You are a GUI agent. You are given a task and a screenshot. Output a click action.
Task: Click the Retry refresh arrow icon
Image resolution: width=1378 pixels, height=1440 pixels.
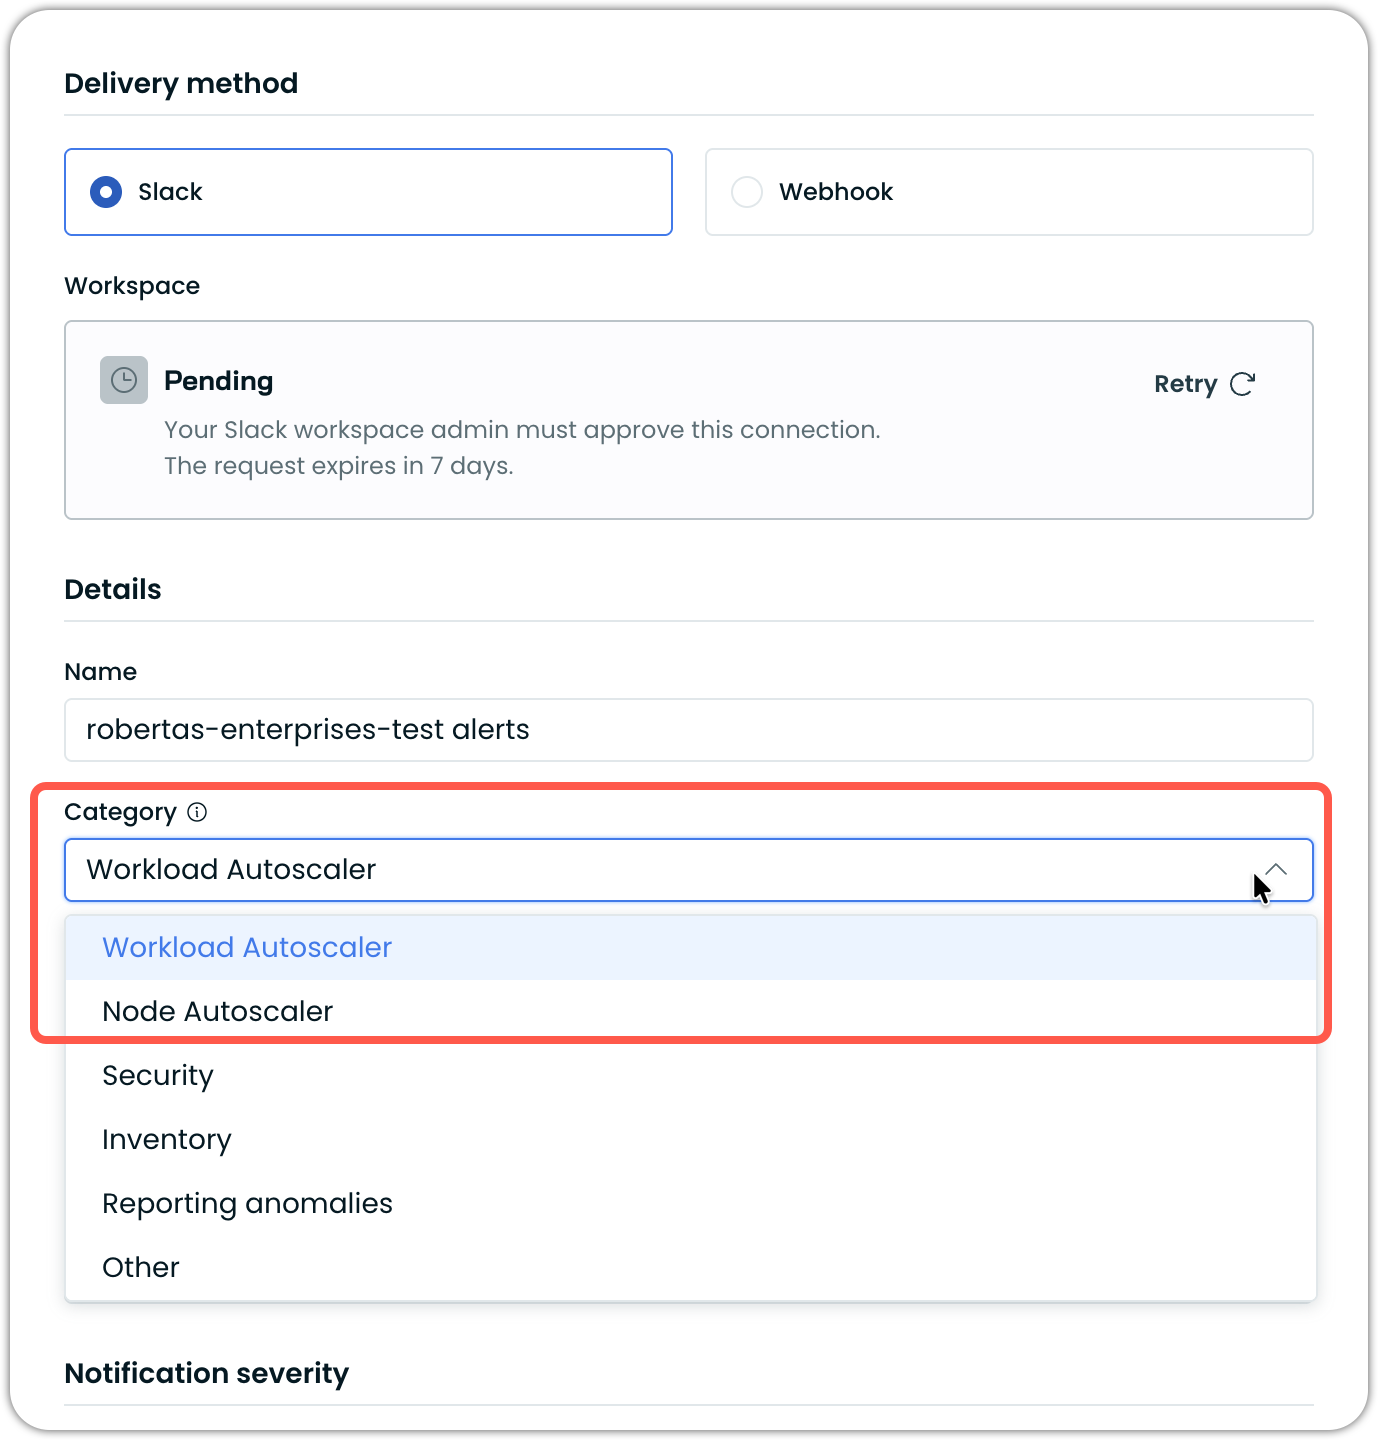(x=1243, y=384)
